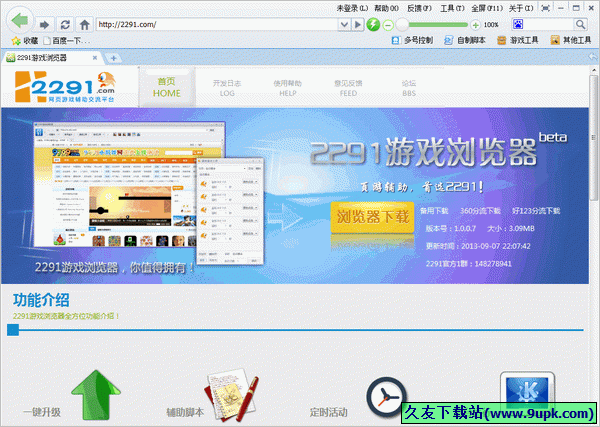Click the go/play arrow beside the address bar
This screenshot has height=427, width=600.
tap(357, 25)
